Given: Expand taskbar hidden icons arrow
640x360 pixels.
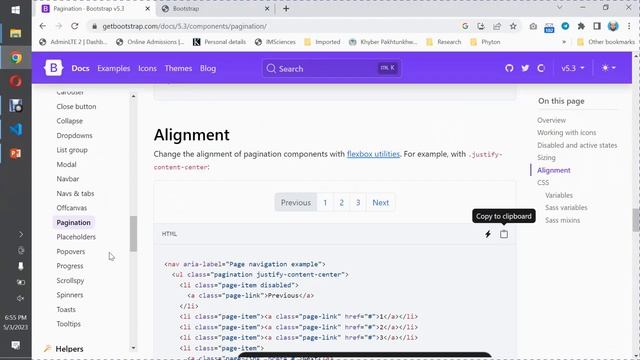Looking at the screenshot, I should 21,234.
